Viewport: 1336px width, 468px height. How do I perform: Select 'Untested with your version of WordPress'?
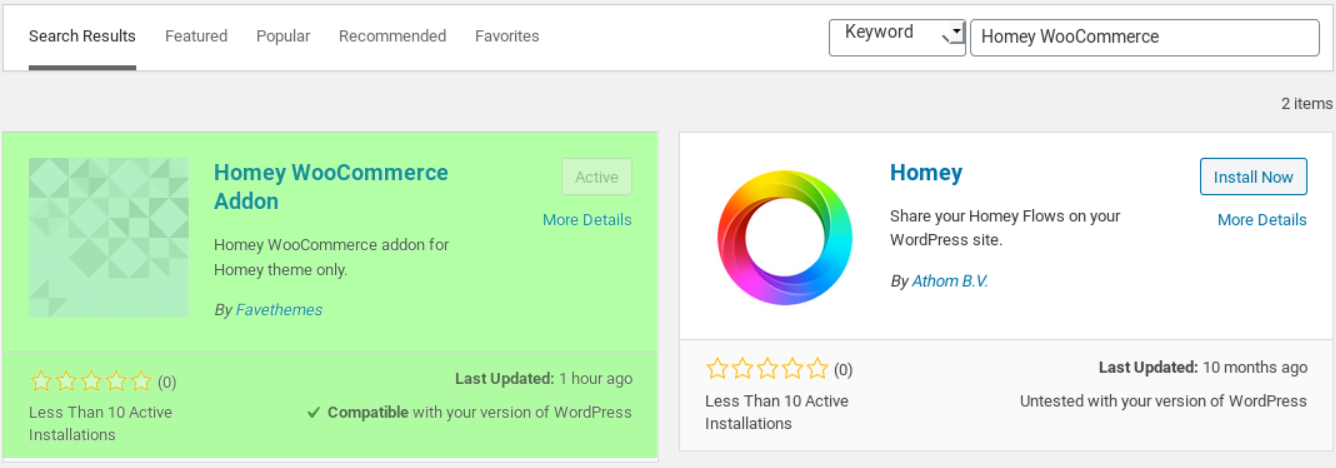point(1163,401)
